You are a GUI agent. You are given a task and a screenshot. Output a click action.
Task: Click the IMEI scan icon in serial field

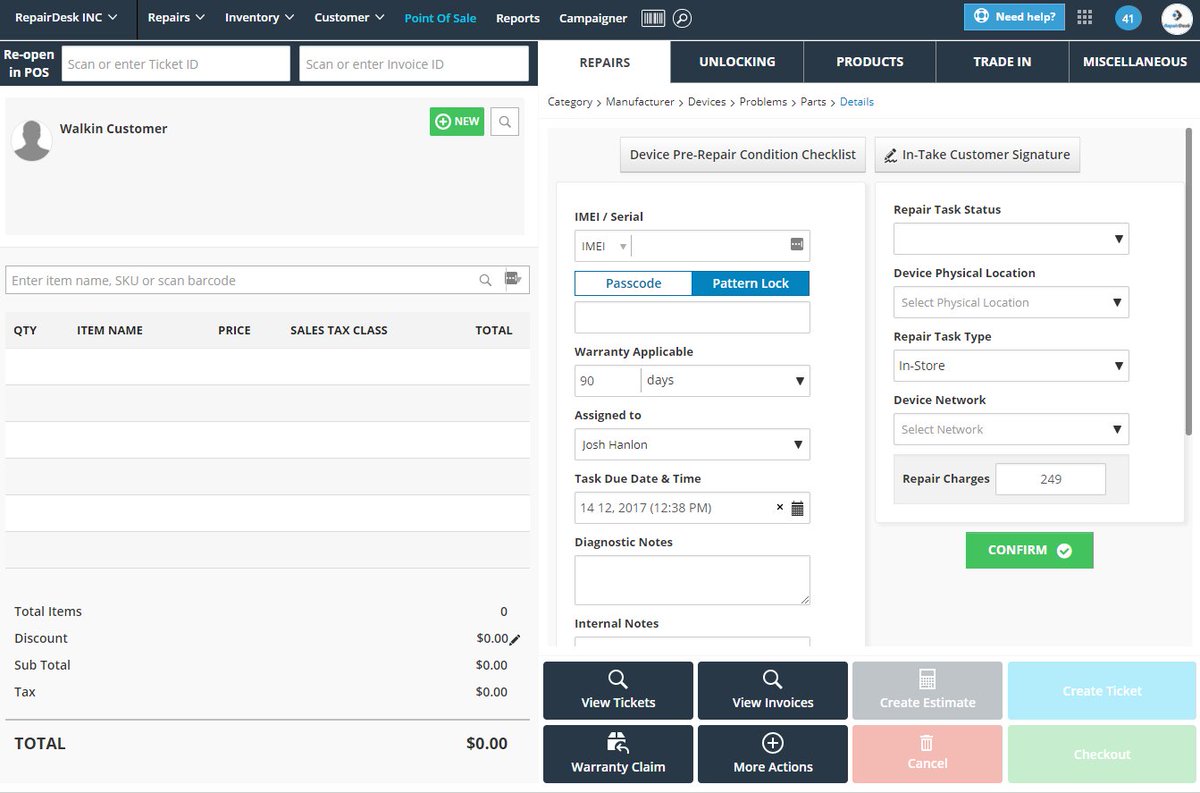coord(797,245)
